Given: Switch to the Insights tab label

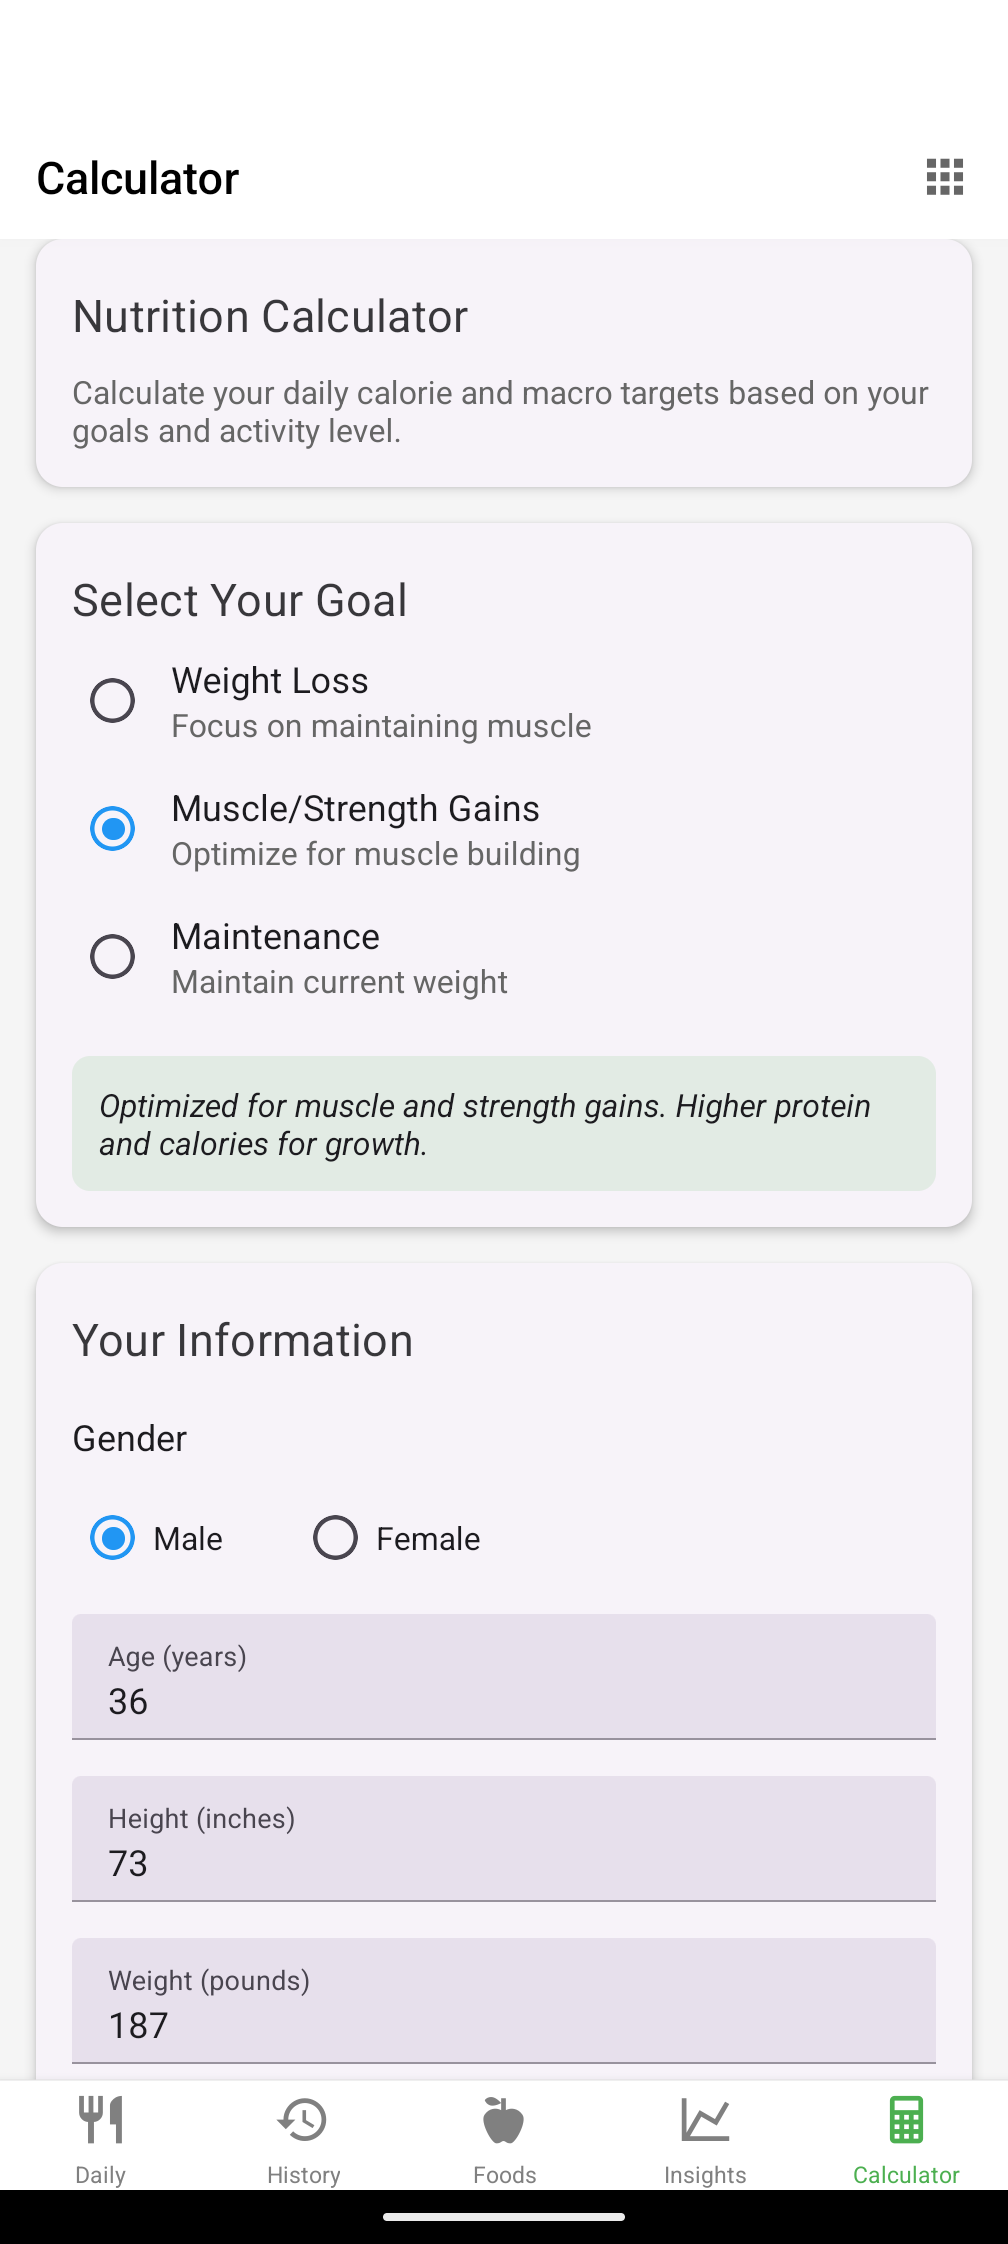Looking at the screenshot, I should click(x=705, y=2175).
